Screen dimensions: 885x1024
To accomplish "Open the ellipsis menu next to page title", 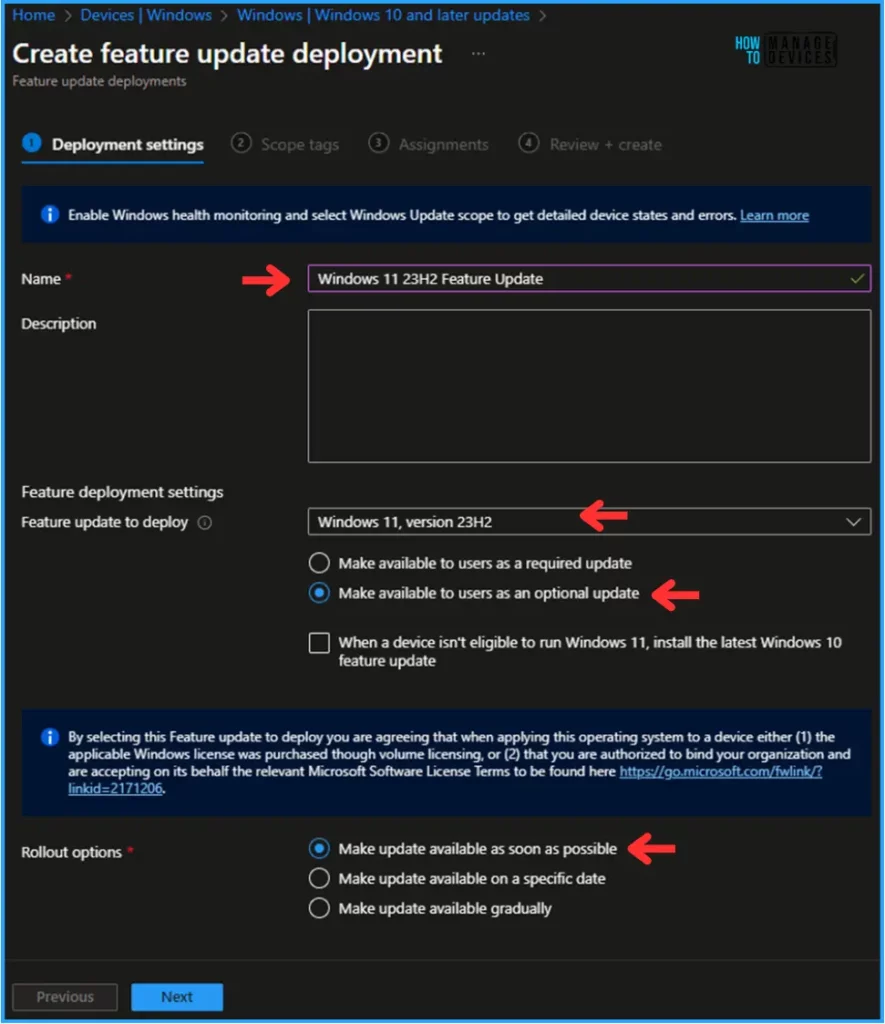I will [x=478, y=54].
